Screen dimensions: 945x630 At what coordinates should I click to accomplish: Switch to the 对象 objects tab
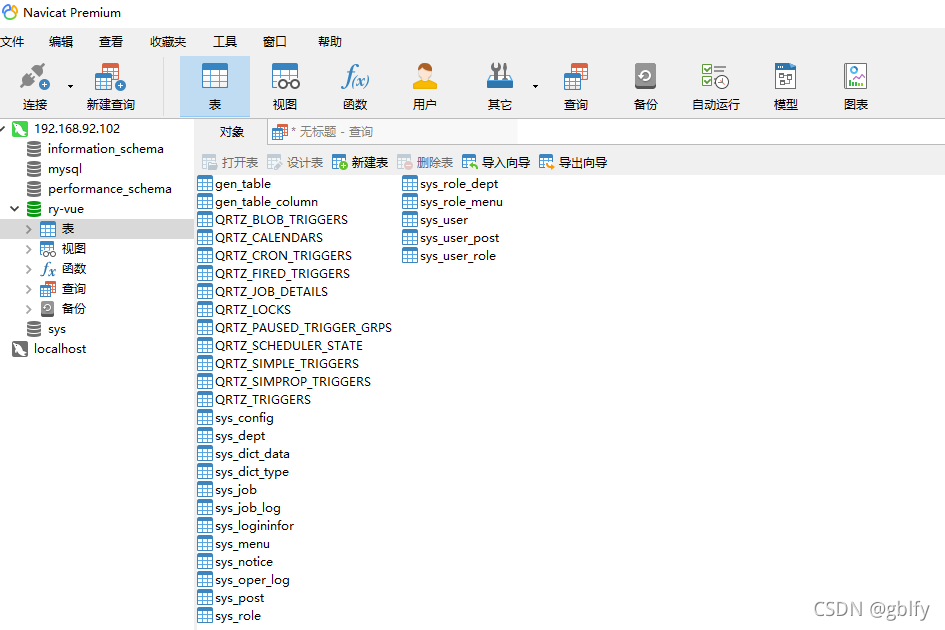231,132
